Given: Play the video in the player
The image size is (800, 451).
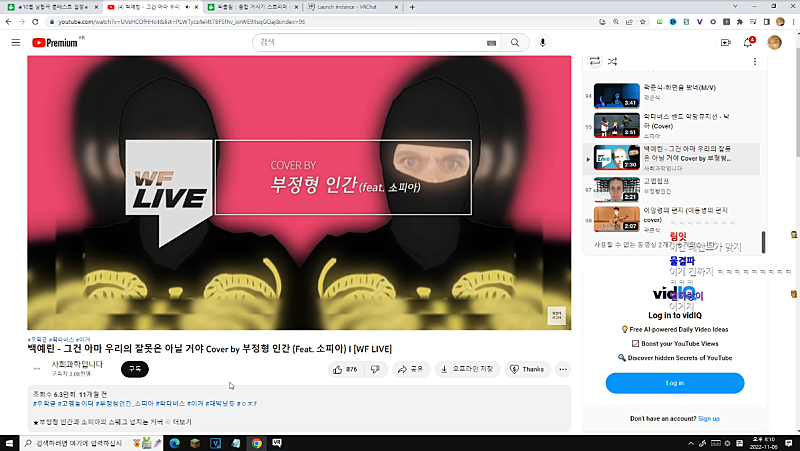Looking at the screenshot, I should coord(299,192).
